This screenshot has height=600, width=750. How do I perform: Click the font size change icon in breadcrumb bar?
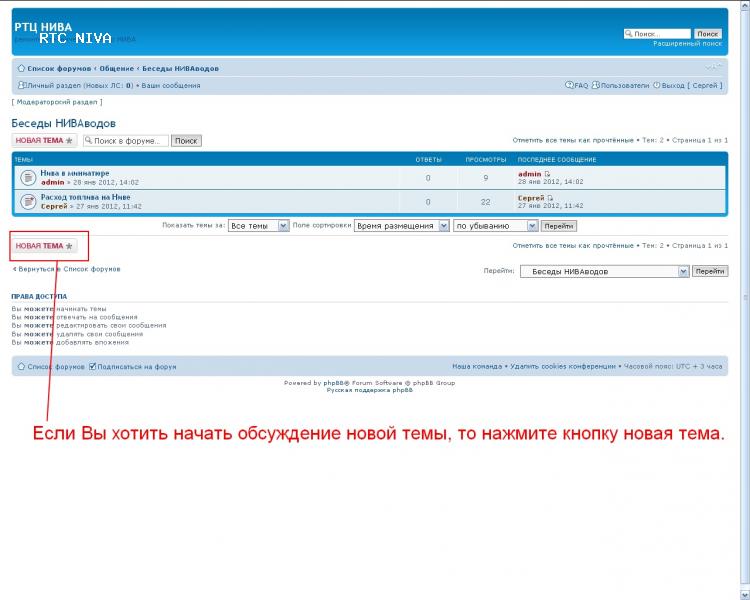[713, 67]
